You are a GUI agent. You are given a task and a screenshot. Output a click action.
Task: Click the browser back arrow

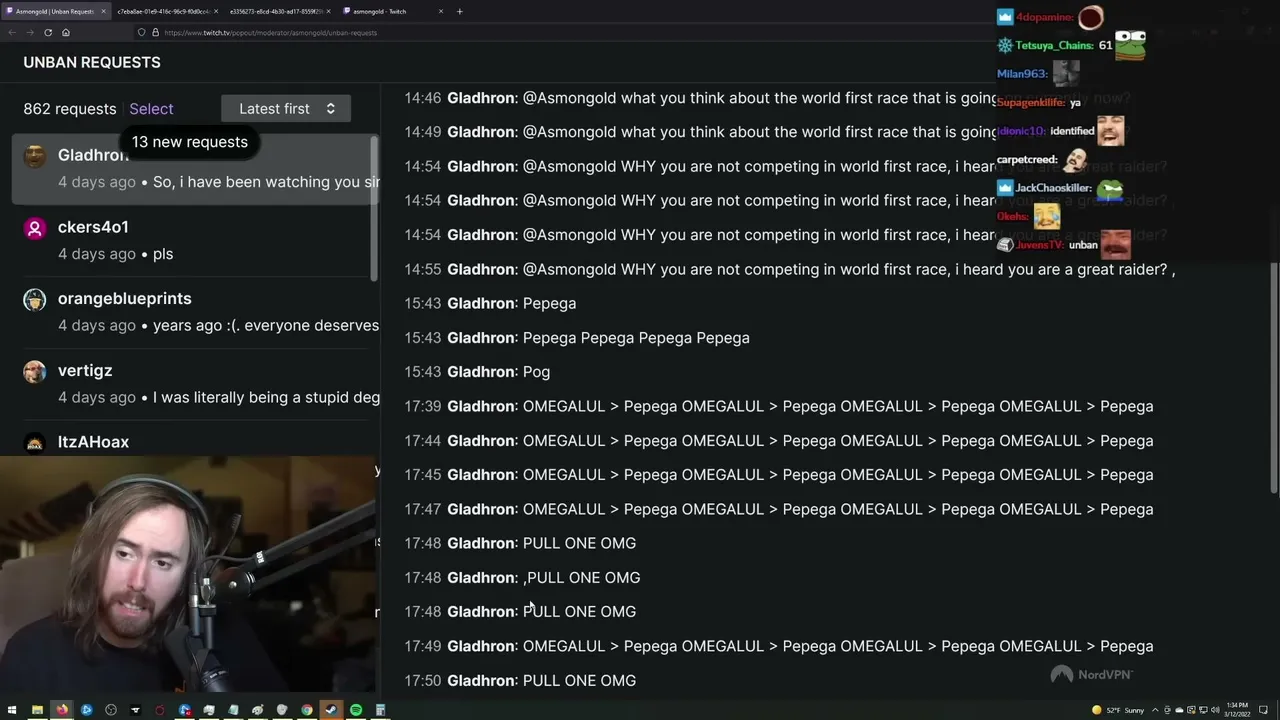point(12,32)
